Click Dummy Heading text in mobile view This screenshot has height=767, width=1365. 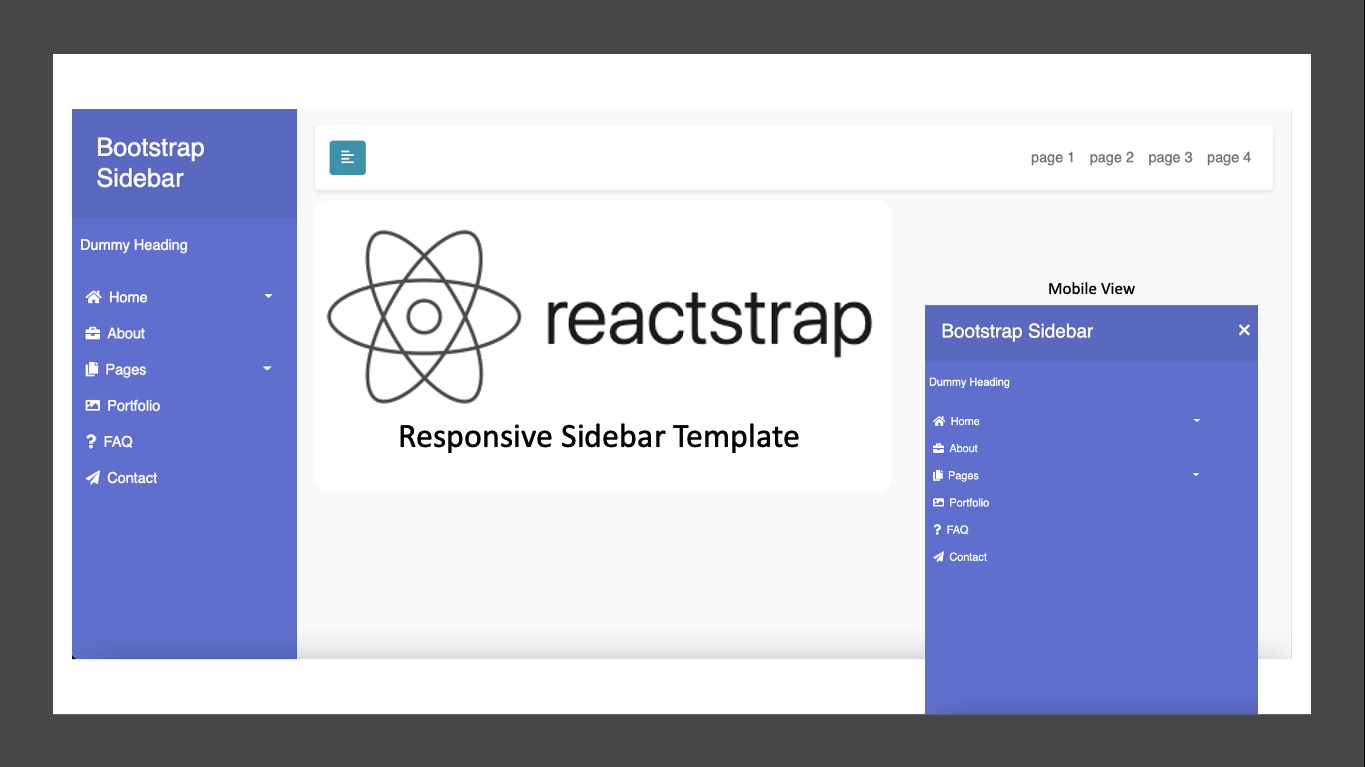coord(969,382)
